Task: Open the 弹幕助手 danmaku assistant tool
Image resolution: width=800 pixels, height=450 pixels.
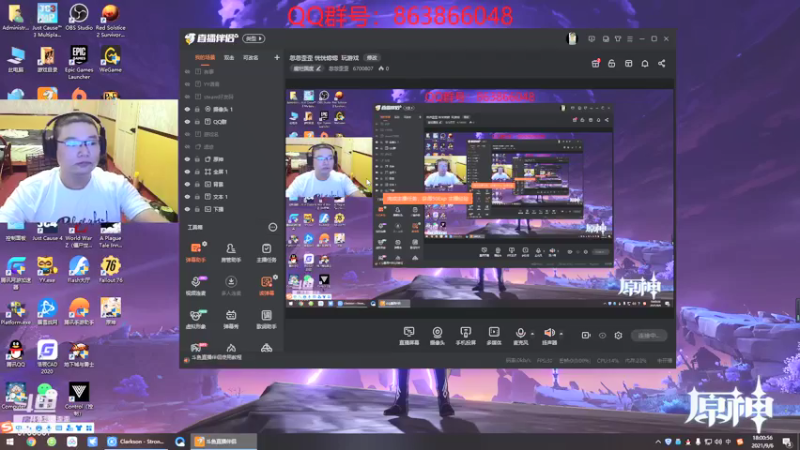Action: tap(196, 252)
